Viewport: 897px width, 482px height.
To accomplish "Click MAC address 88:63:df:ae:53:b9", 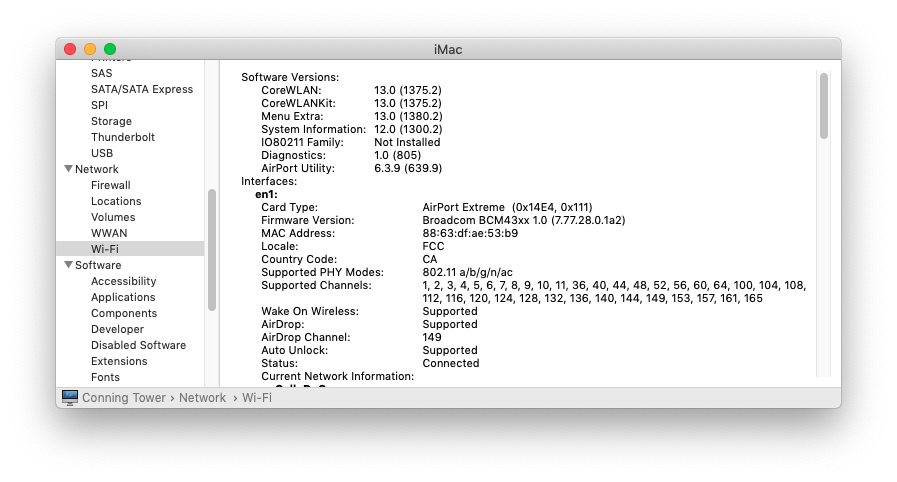I will tap(470, 233).
